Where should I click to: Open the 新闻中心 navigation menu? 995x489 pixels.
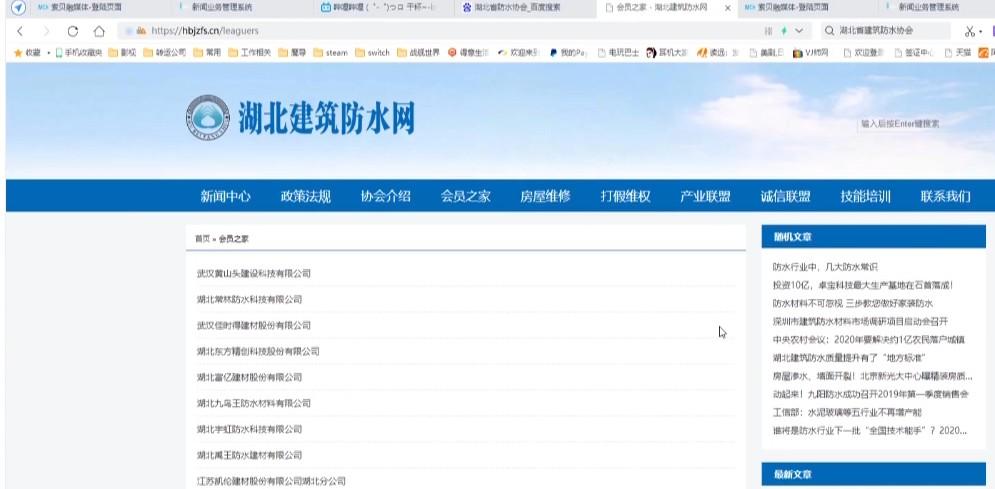pos(225,196)
